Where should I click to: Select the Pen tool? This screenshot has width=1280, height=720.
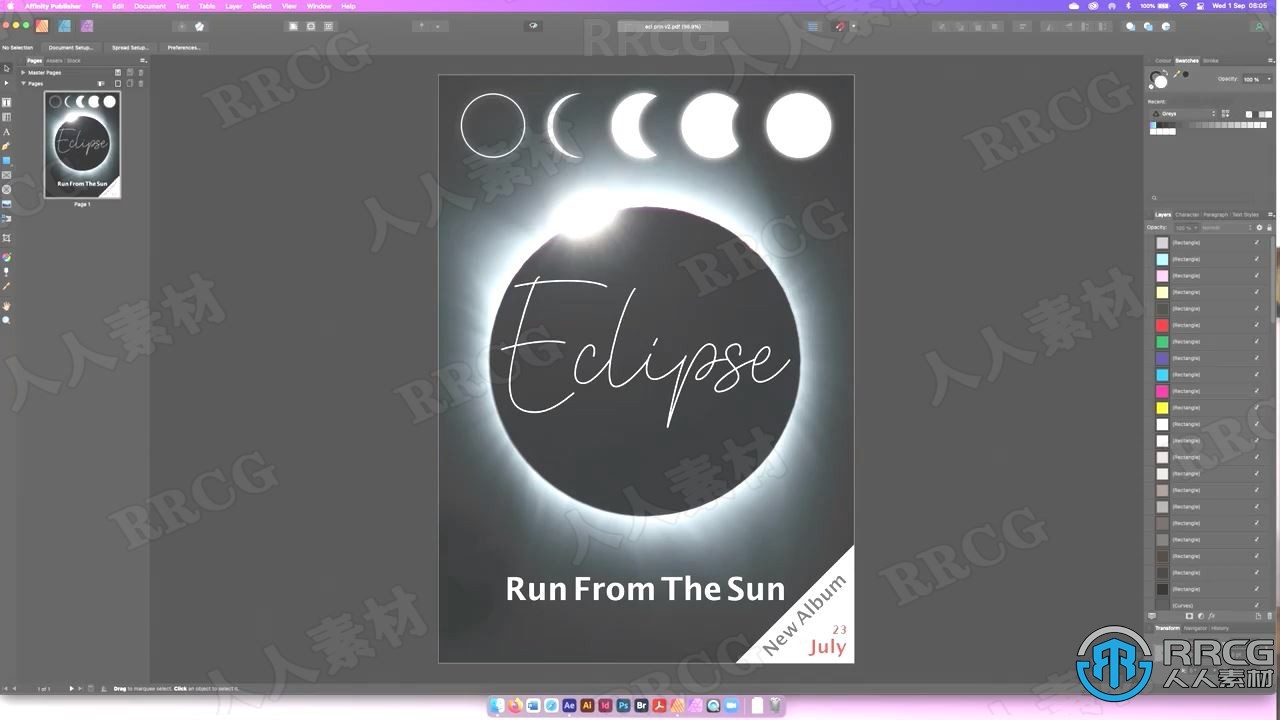(x=7, y=146)
